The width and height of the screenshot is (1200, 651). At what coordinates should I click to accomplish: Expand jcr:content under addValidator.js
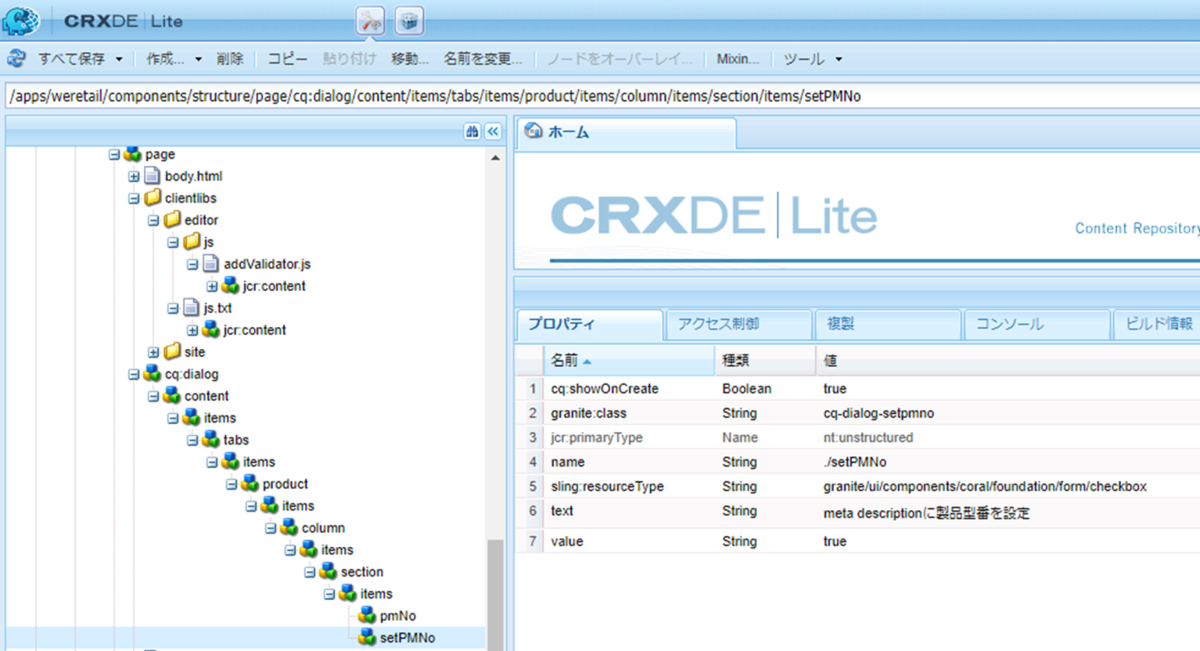pyautogui.click(x=212, y=286)
